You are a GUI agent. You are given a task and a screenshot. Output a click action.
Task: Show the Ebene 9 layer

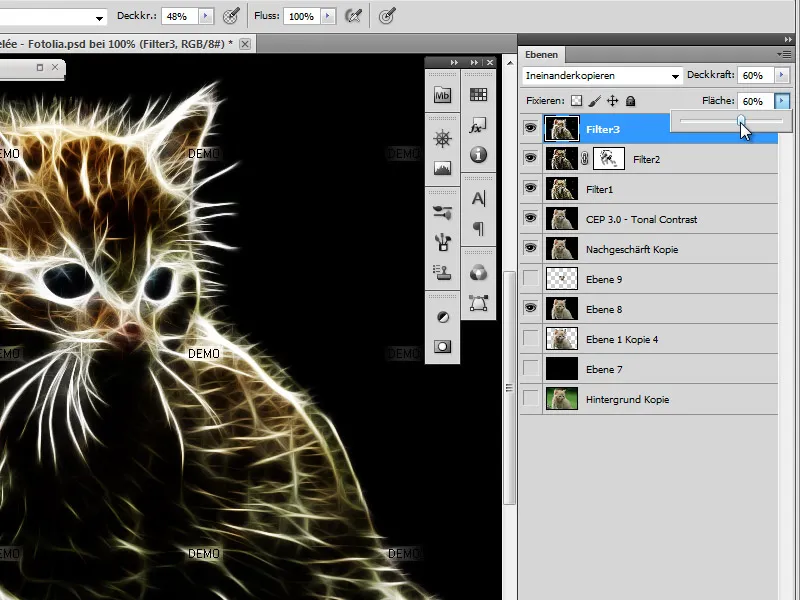point(531,279)
